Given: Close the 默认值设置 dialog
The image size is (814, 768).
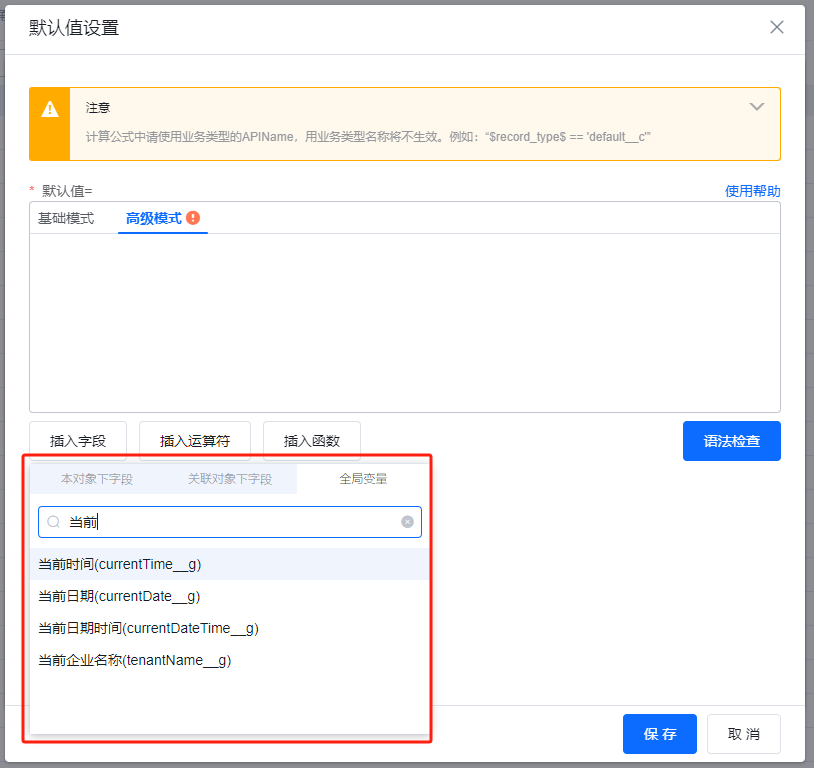Looking at the screenshot, I should (x=777, y=27).
